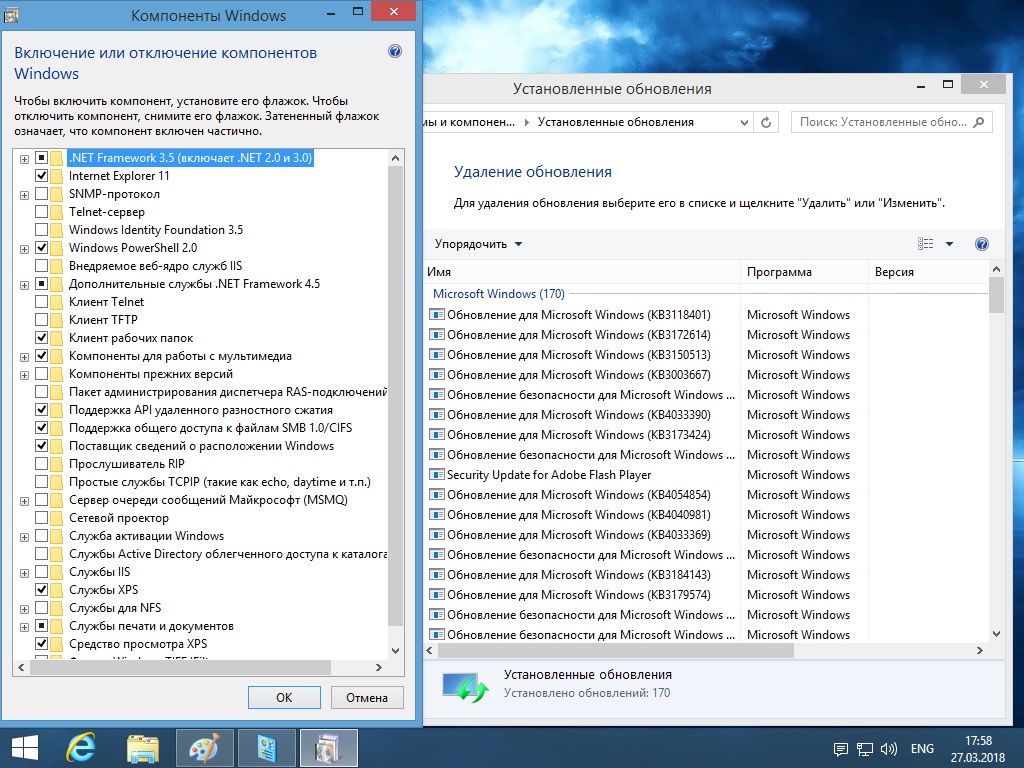Click the Windows Start button
Image resolution: width=1024 pixels, height=768 pixels.
point(24,747)
